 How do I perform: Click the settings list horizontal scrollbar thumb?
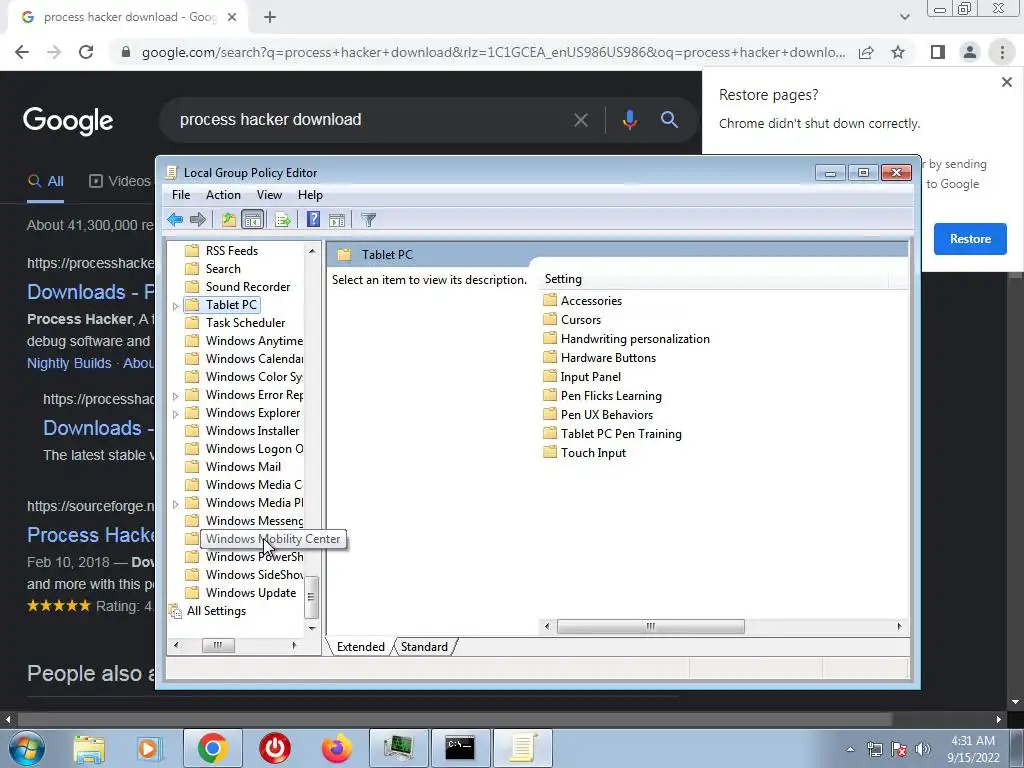pyautogui.click(x=650, y=626)
